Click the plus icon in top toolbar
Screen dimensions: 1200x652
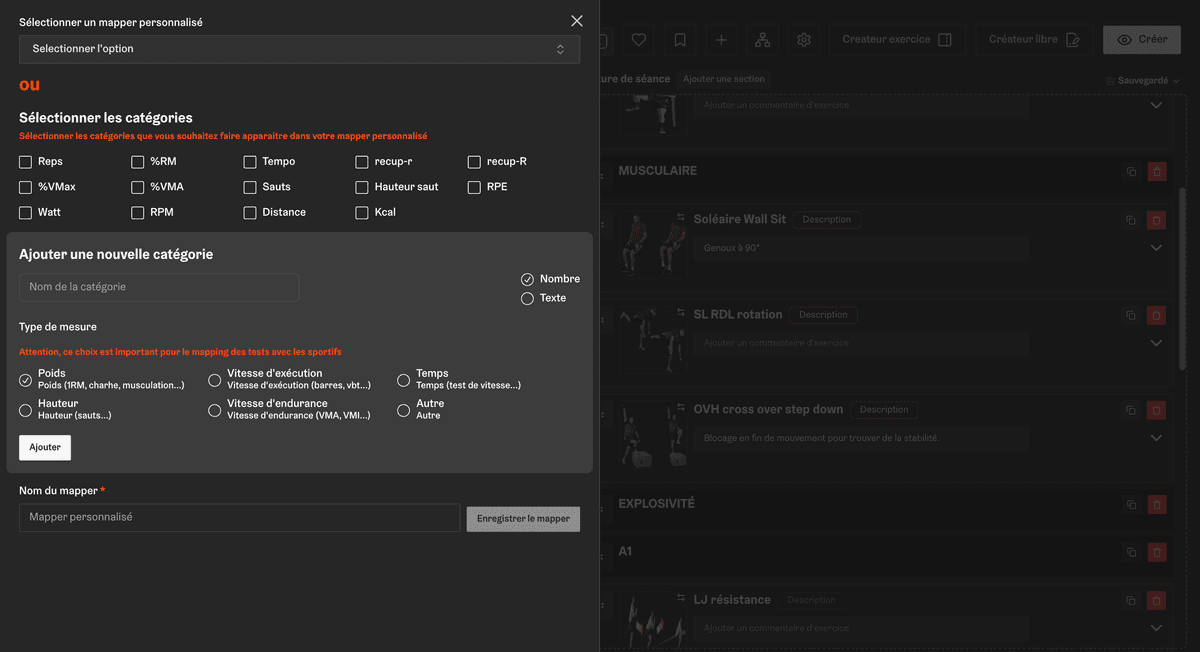pyautogui.click(x=721, y=40)
